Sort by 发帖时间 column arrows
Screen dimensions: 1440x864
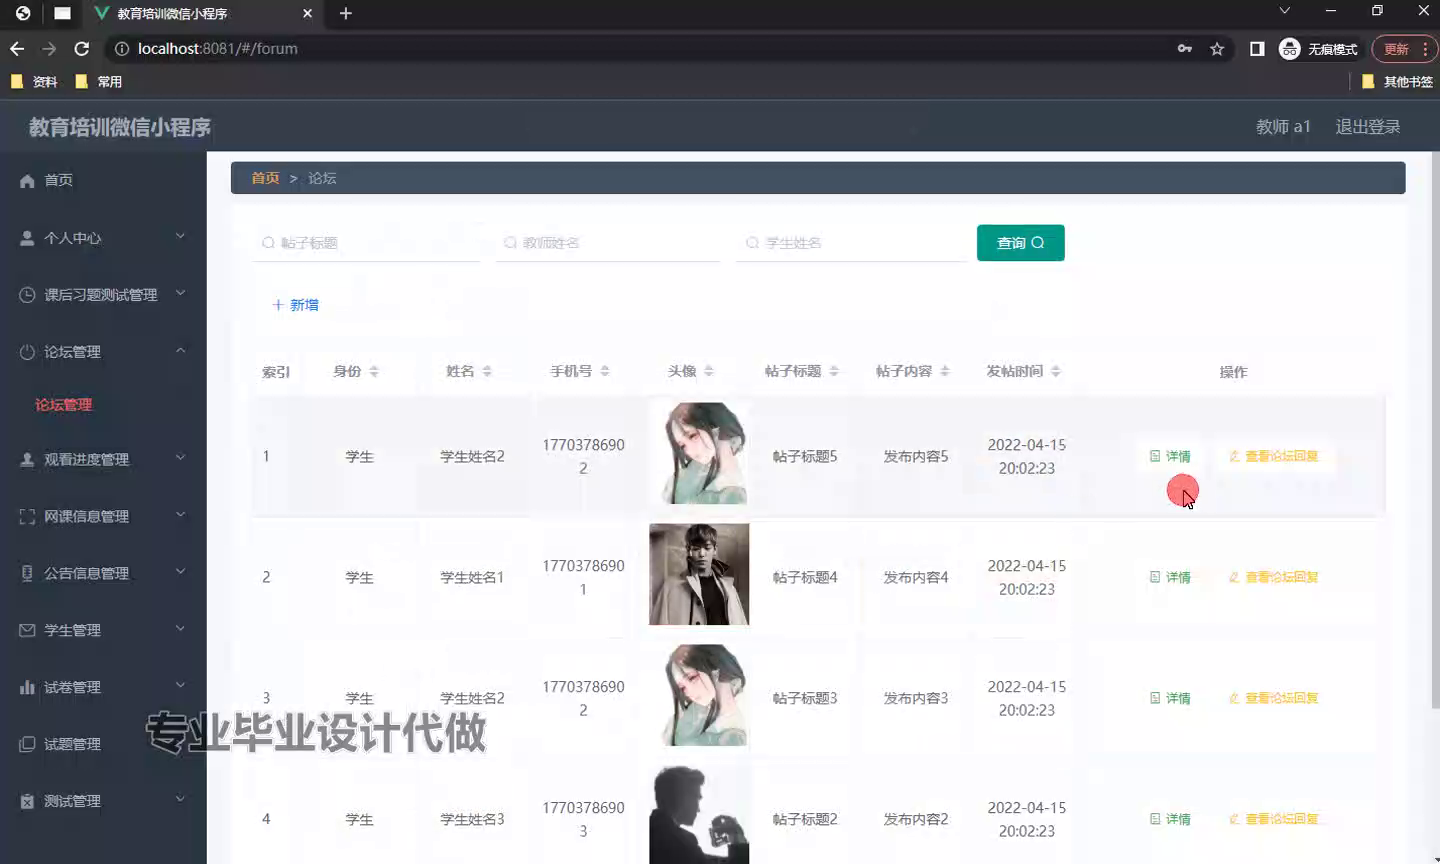click(1056, 371)
